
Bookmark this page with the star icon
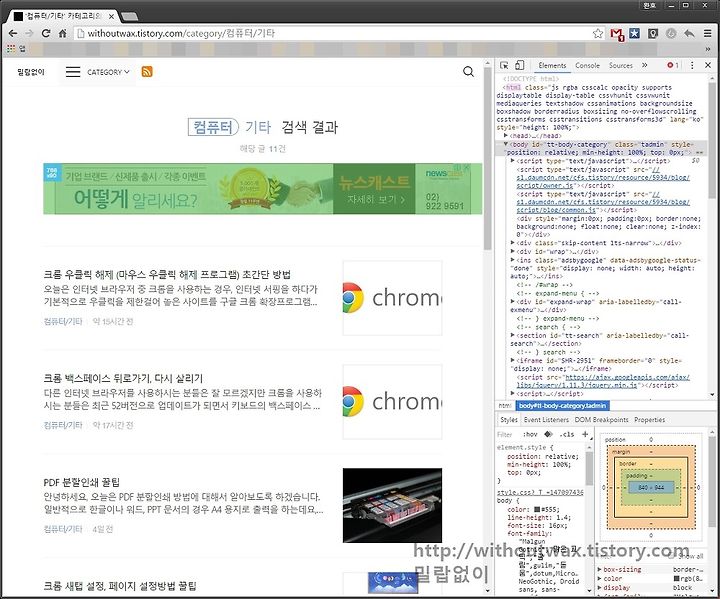[597, 33]
